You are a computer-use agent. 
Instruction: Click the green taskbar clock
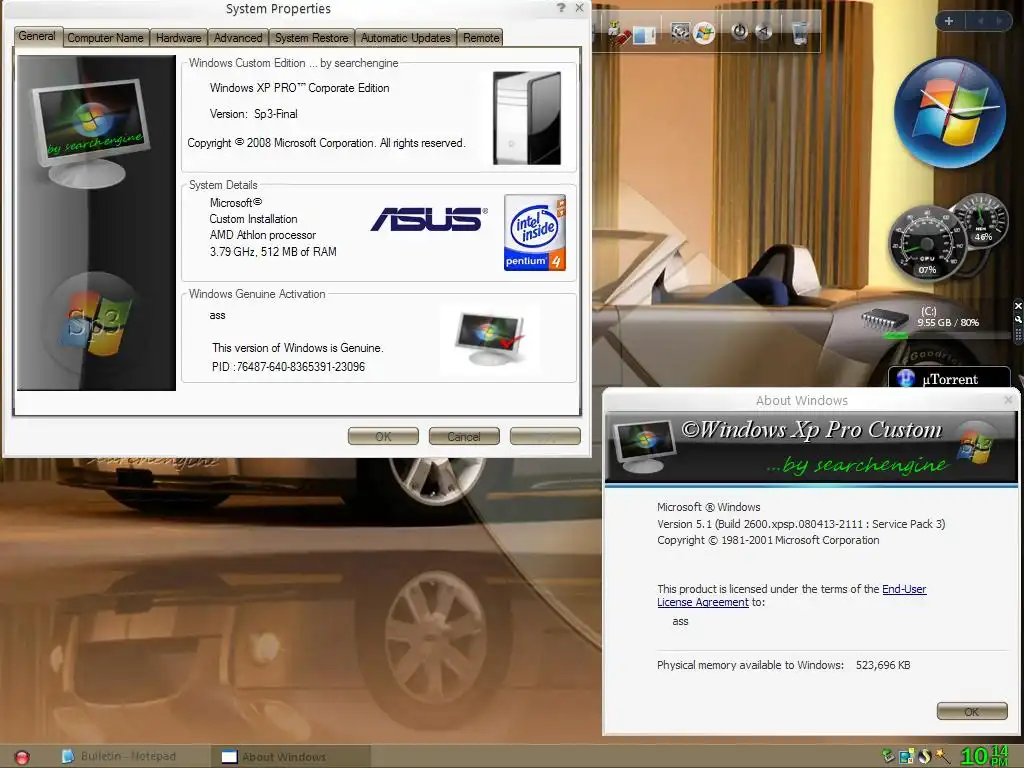984,756
